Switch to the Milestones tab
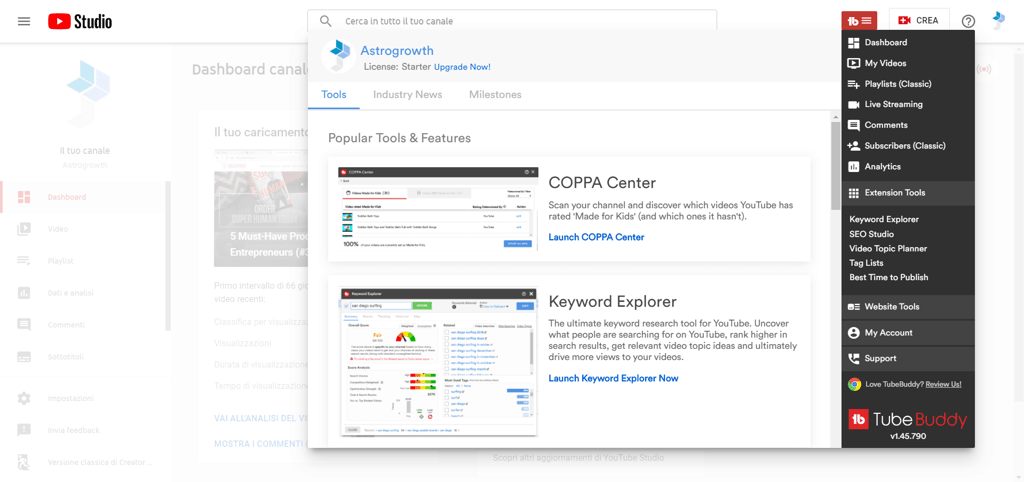The width and height of the screenshot is (1024, 482). tap(495, 95)
